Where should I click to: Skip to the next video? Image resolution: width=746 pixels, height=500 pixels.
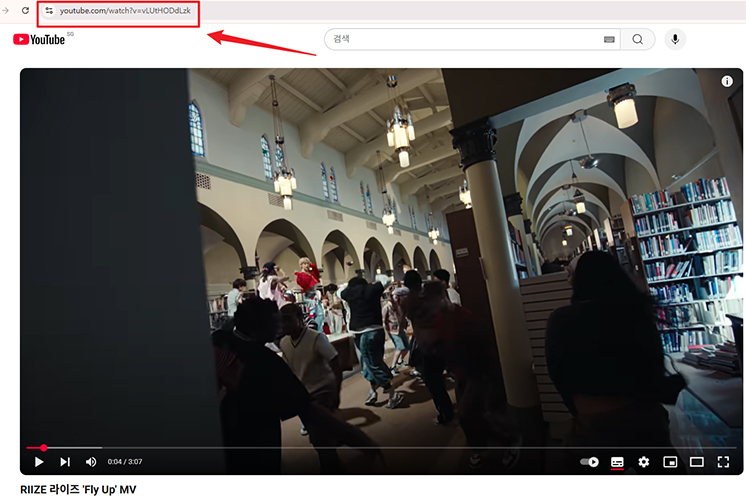tap(65, 462)
